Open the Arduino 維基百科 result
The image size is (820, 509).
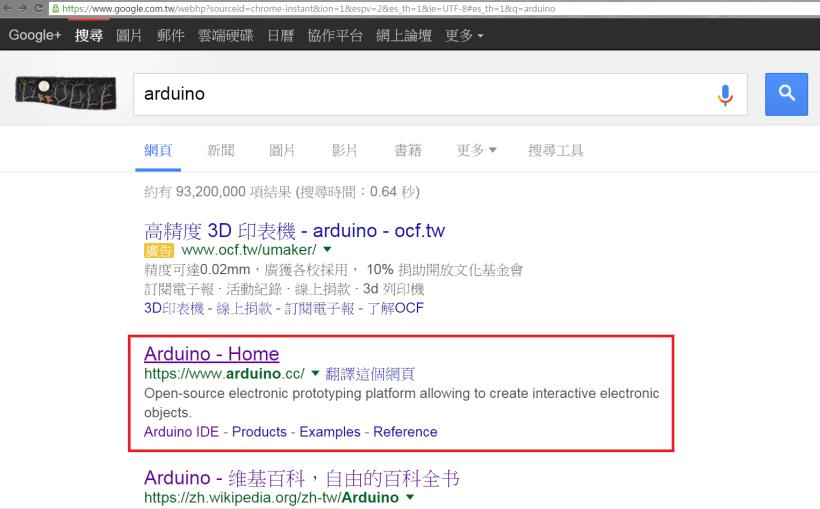click(x=301, y=477)
